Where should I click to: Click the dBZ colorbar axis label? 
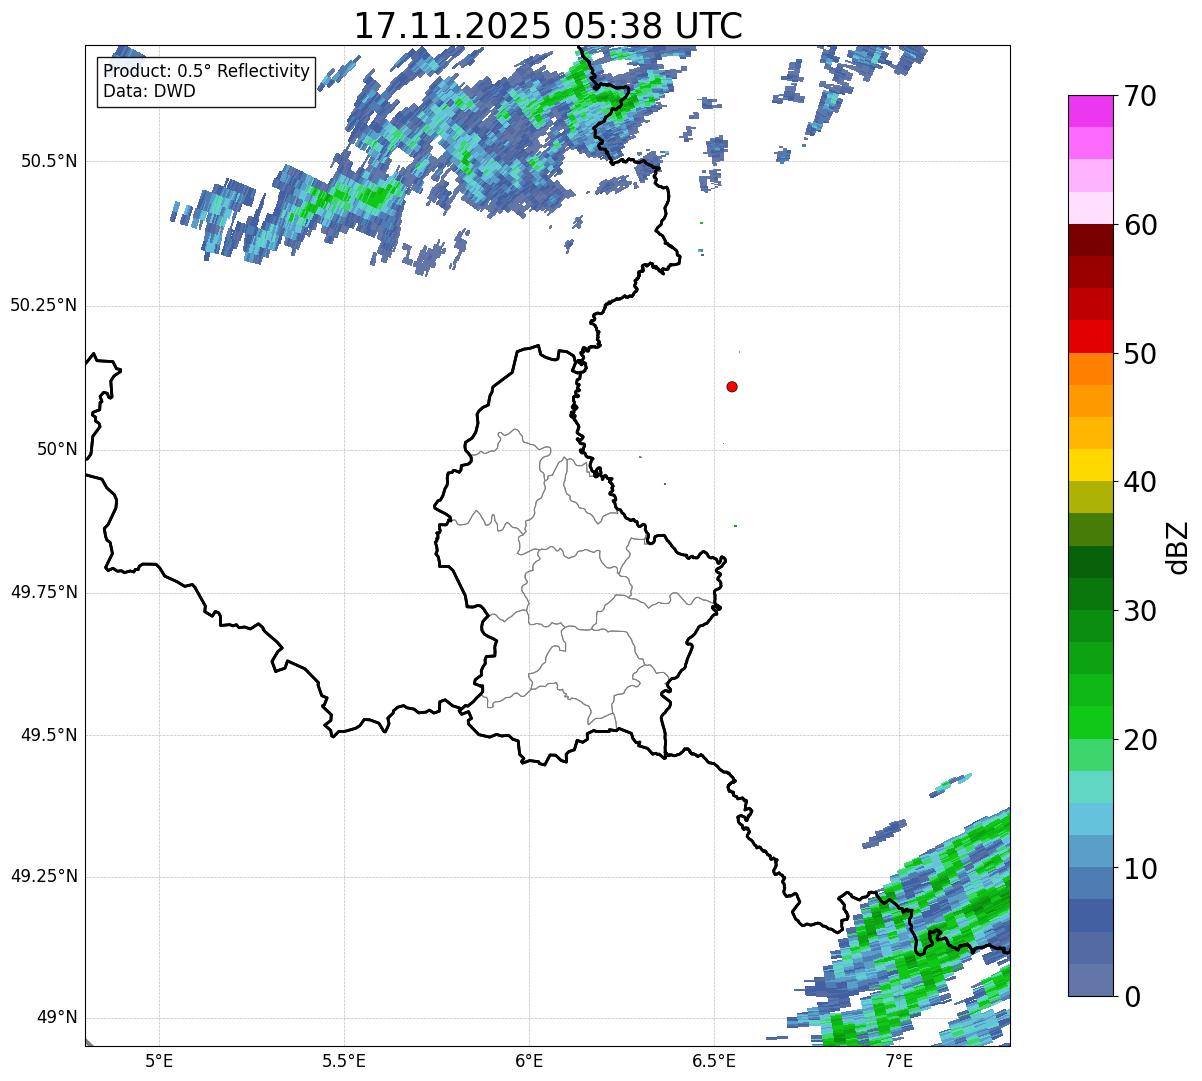(1178, 547)
